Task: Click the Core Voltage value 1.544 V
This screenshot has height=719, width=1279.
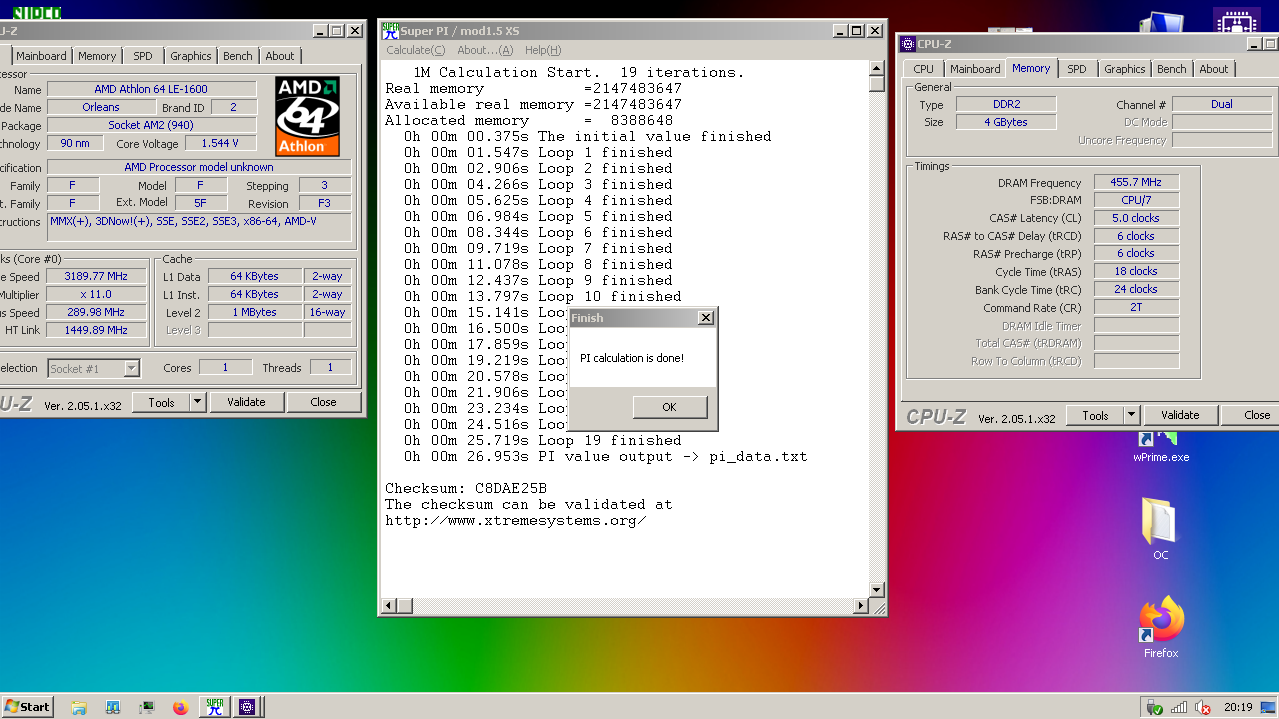Action: click(x=221, y=144)
